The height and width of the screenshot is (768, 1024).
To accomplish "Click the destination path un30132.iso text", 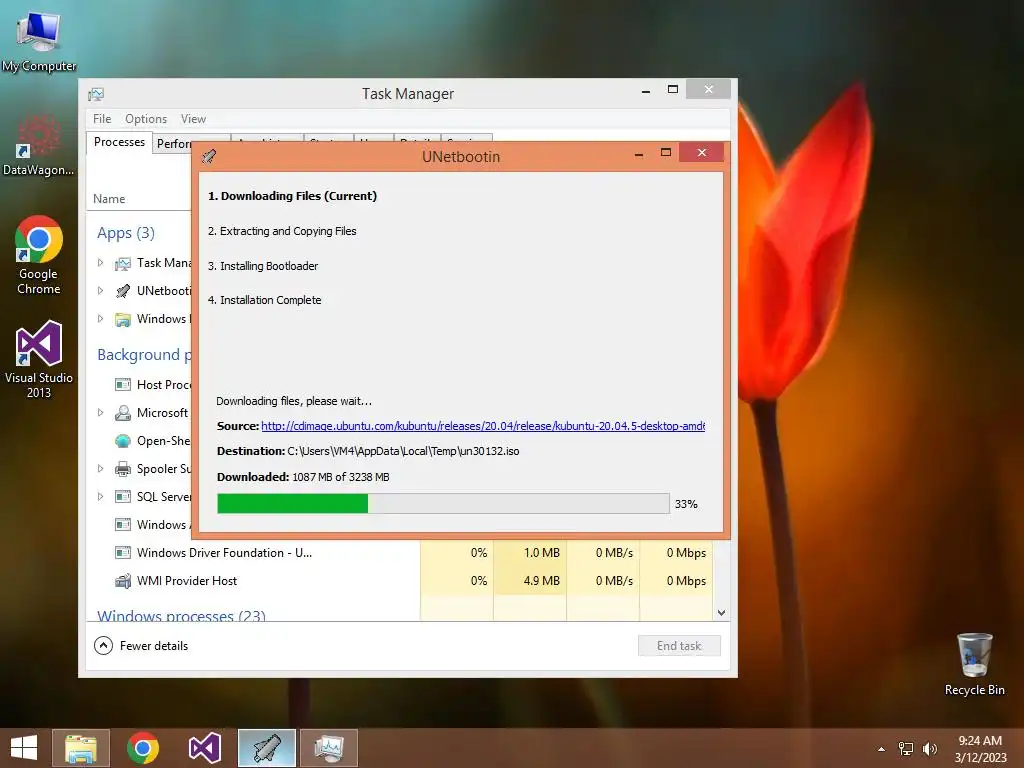I will pos(404,451).
